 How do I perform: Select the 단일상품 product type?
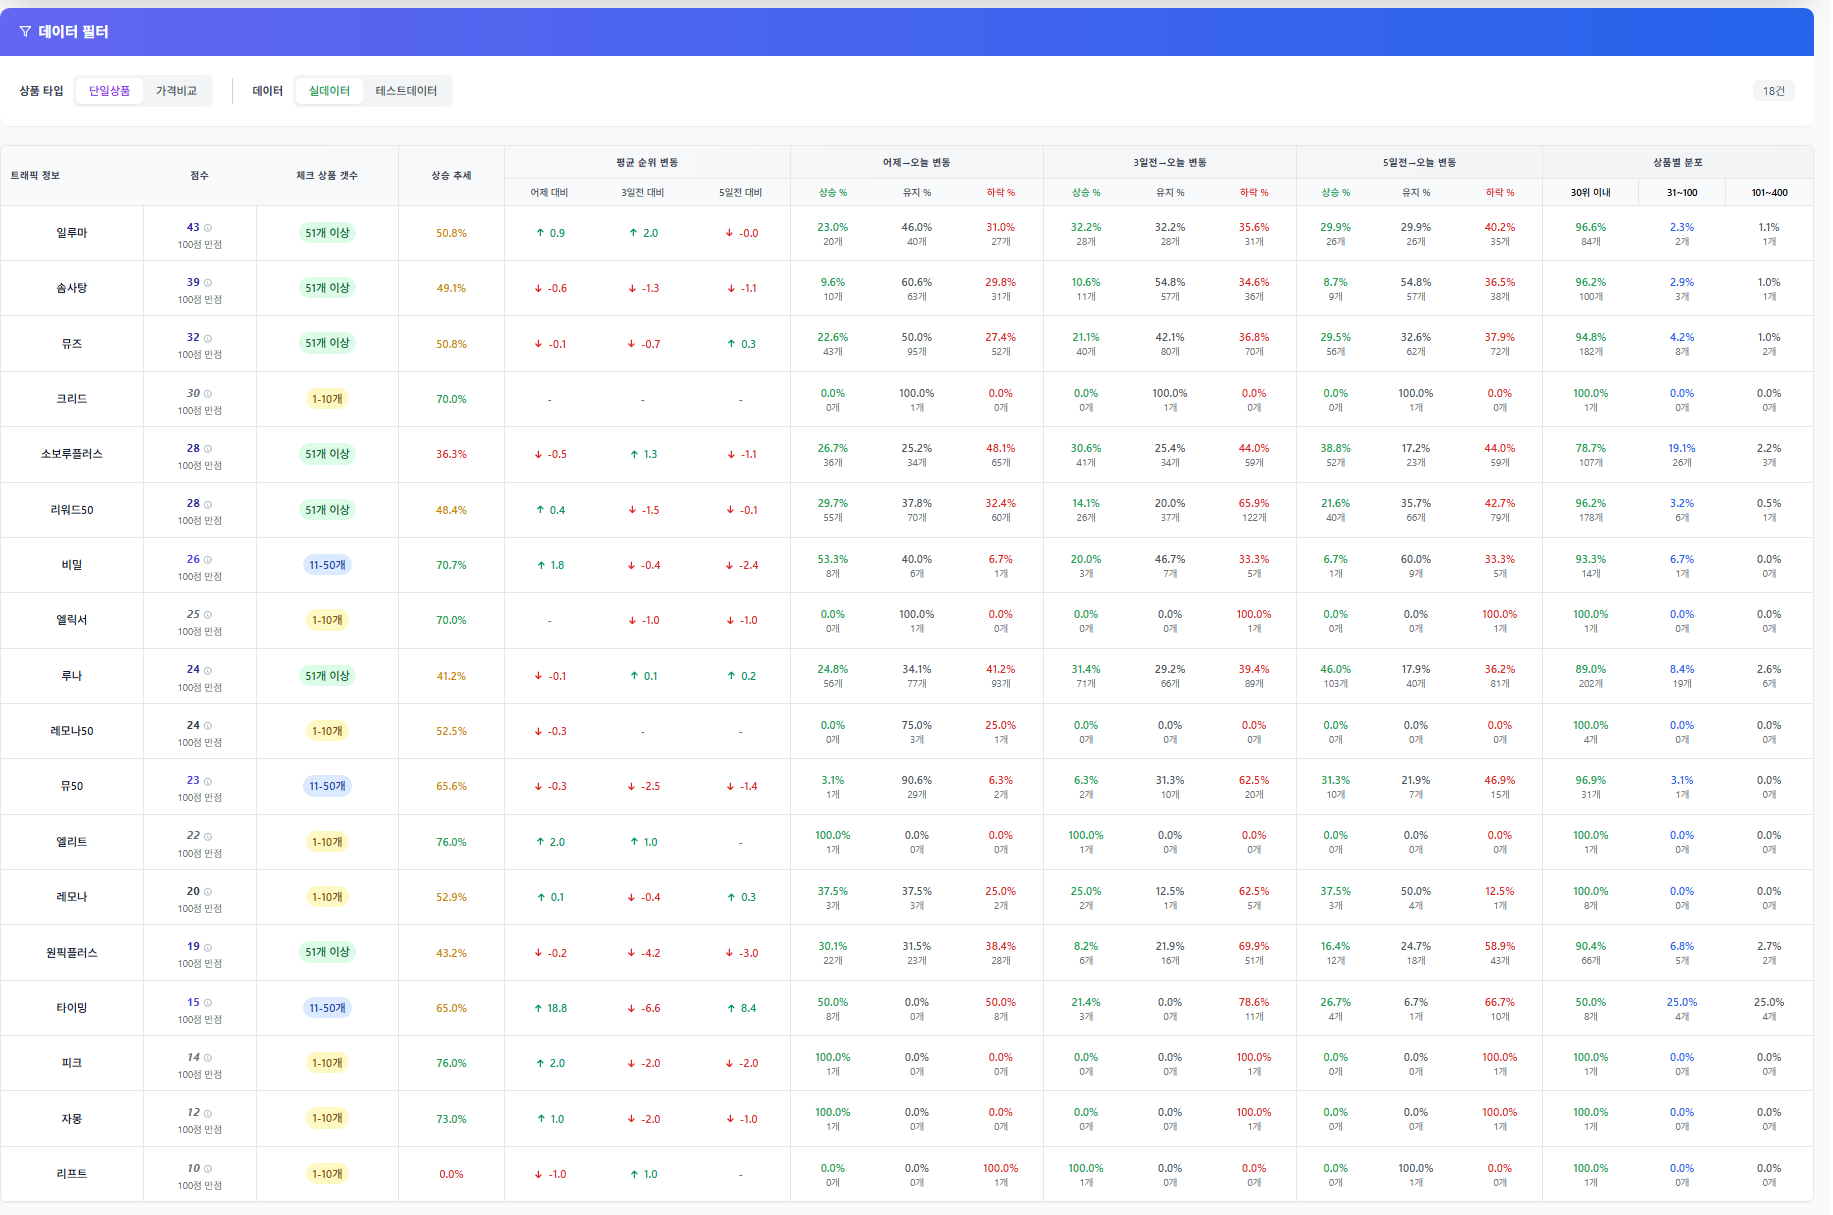pos(110,91)
